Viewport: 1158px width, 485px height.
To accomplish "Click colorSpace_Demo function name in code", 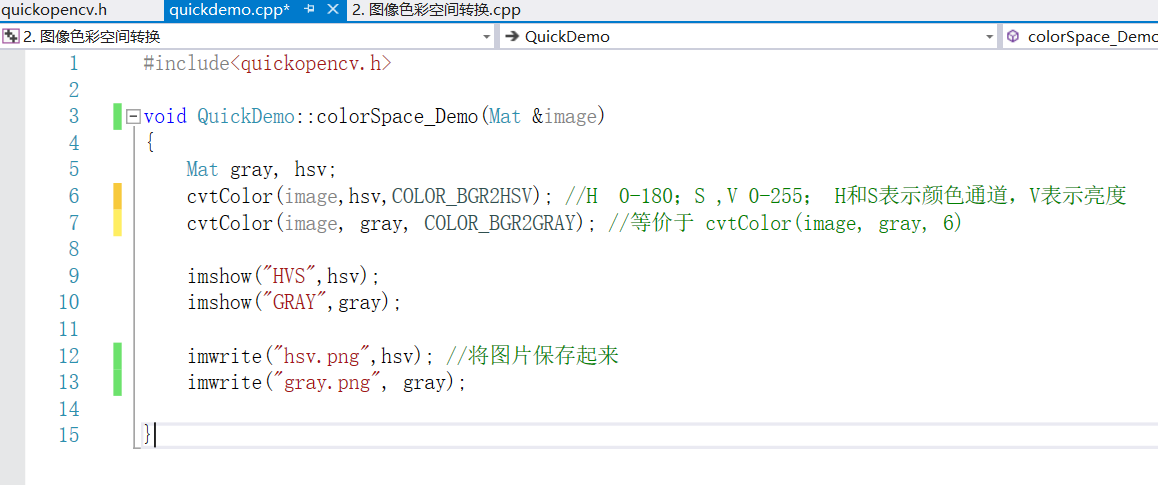I will [x=397, y=117].
